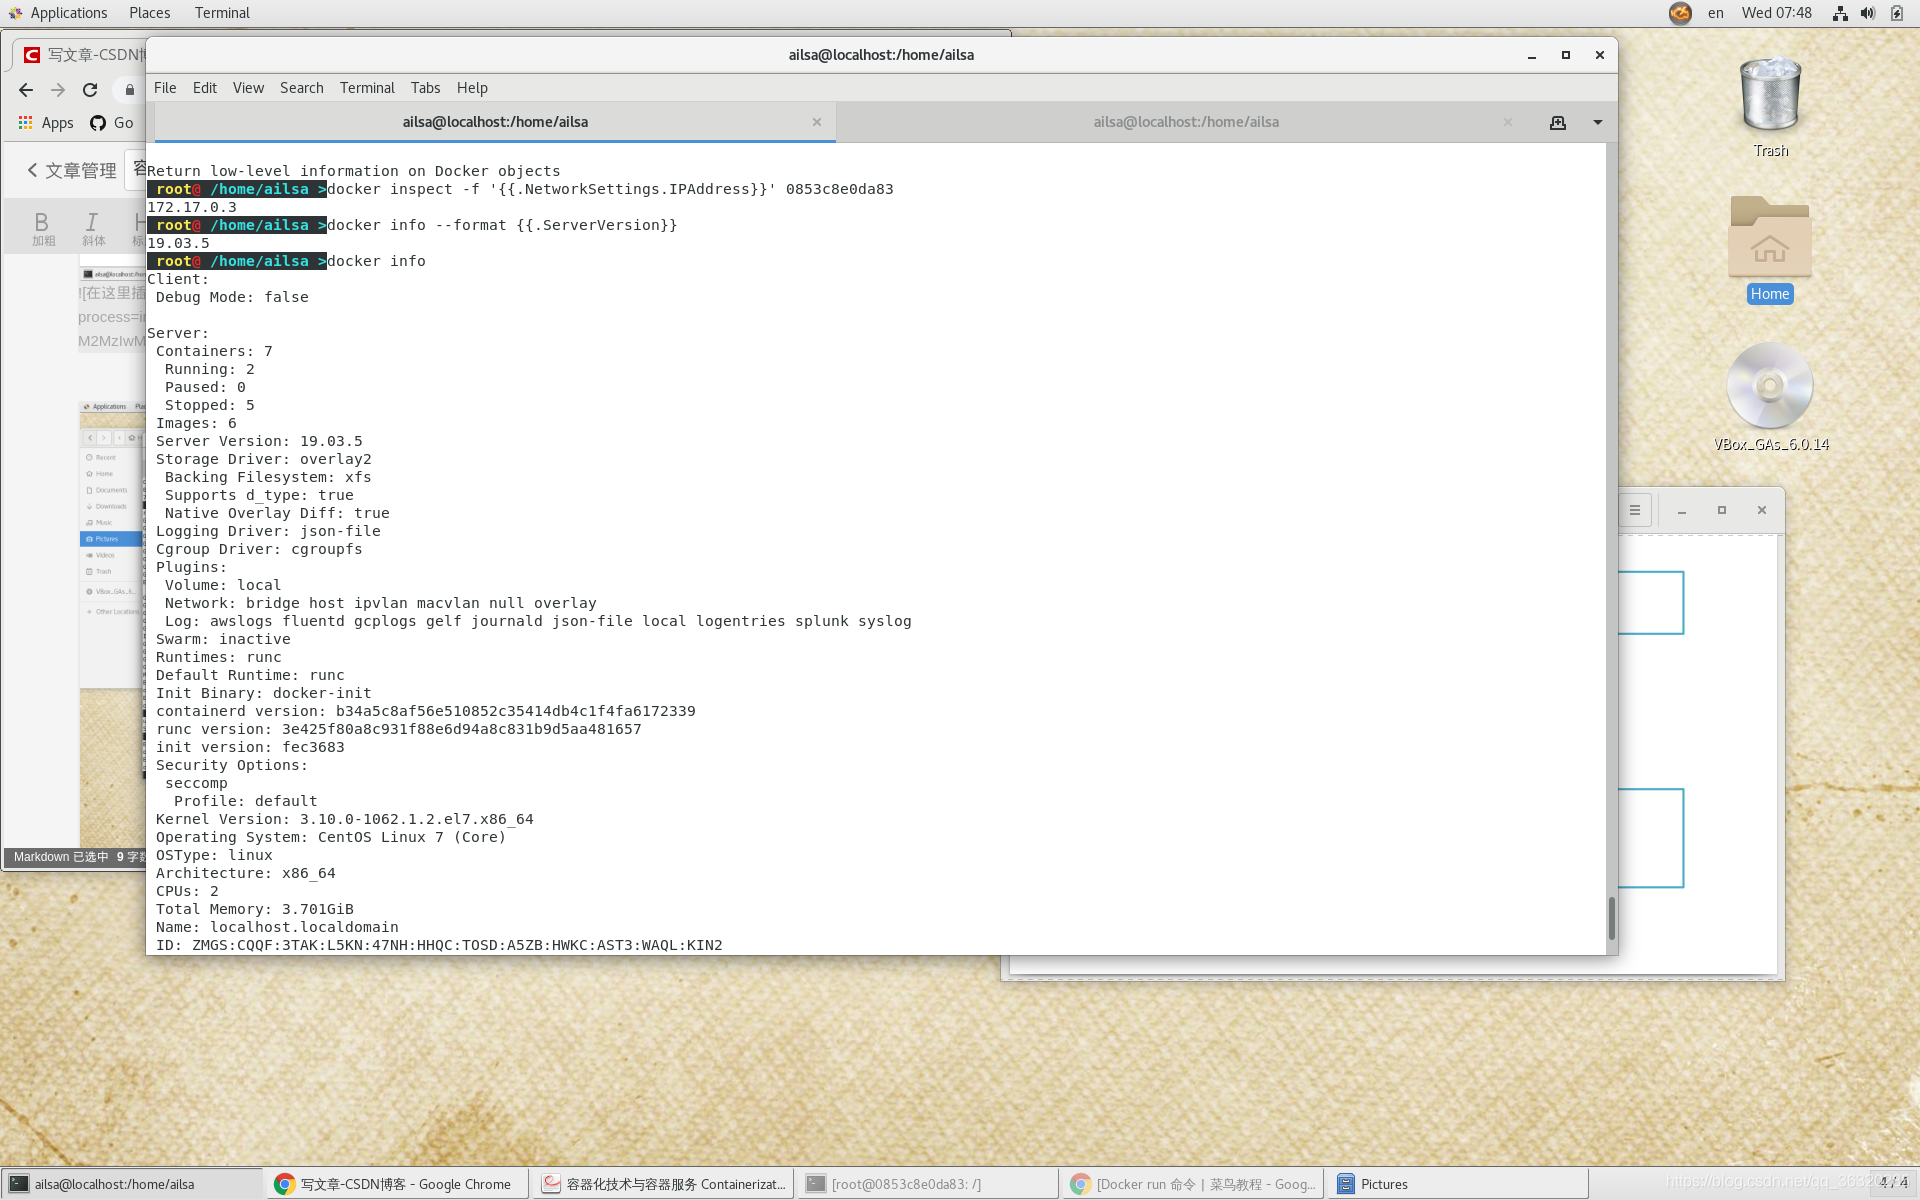Open the Applications menu in top panel
The image size is (1920, 1200).
tap(68, 13)
